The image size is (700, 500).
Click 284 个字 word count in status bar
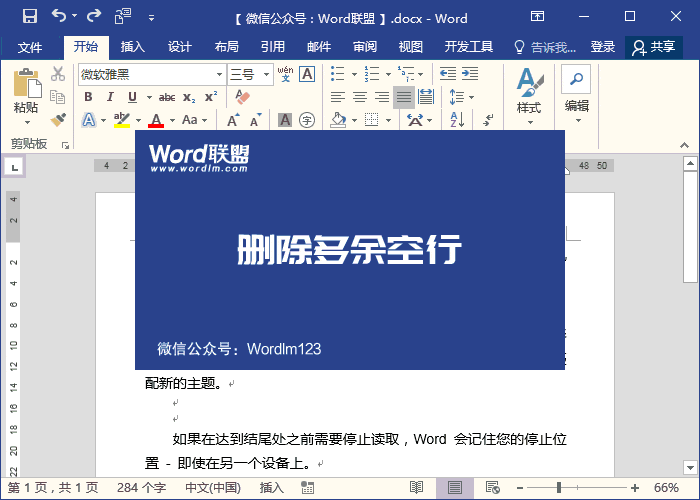point(142,488)
